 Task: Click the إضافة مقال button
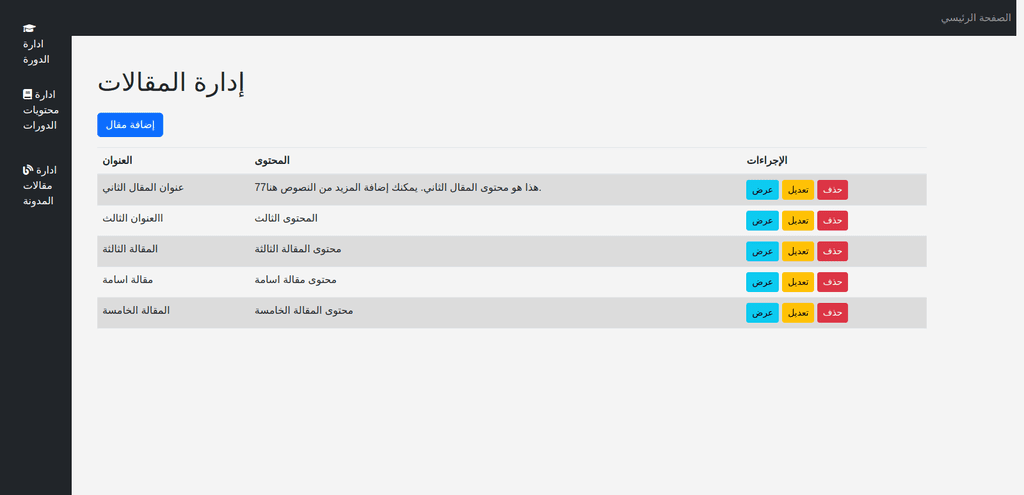130,125
